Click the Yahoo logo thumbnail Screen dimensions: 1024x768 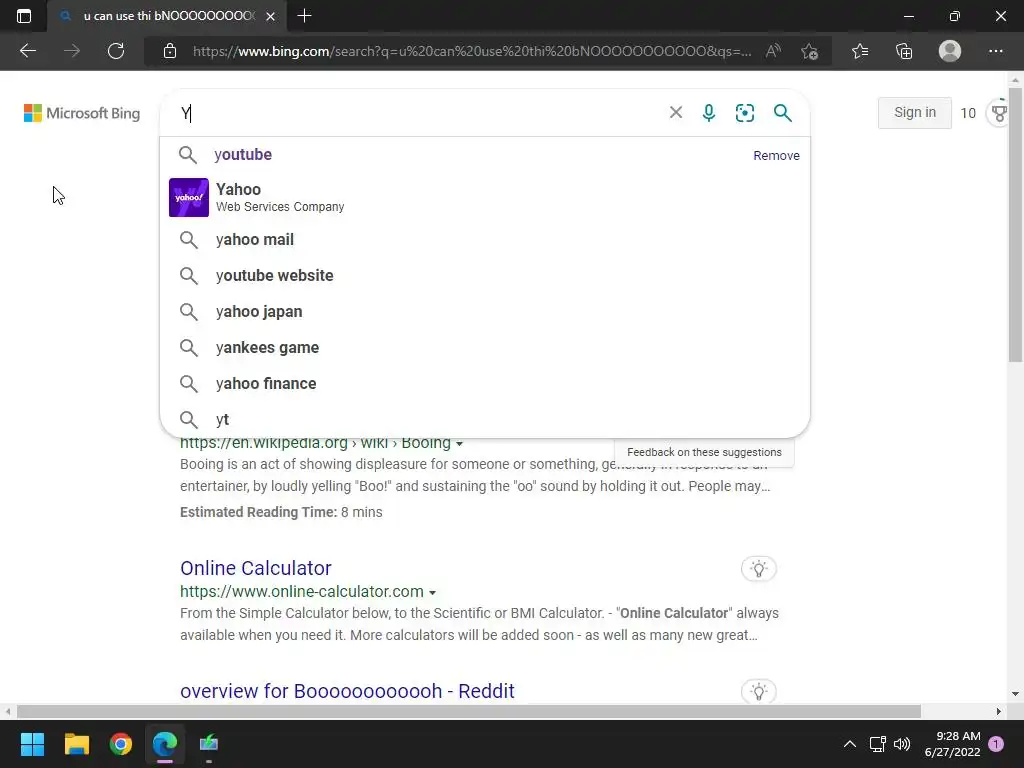click(x=189, y=197)
